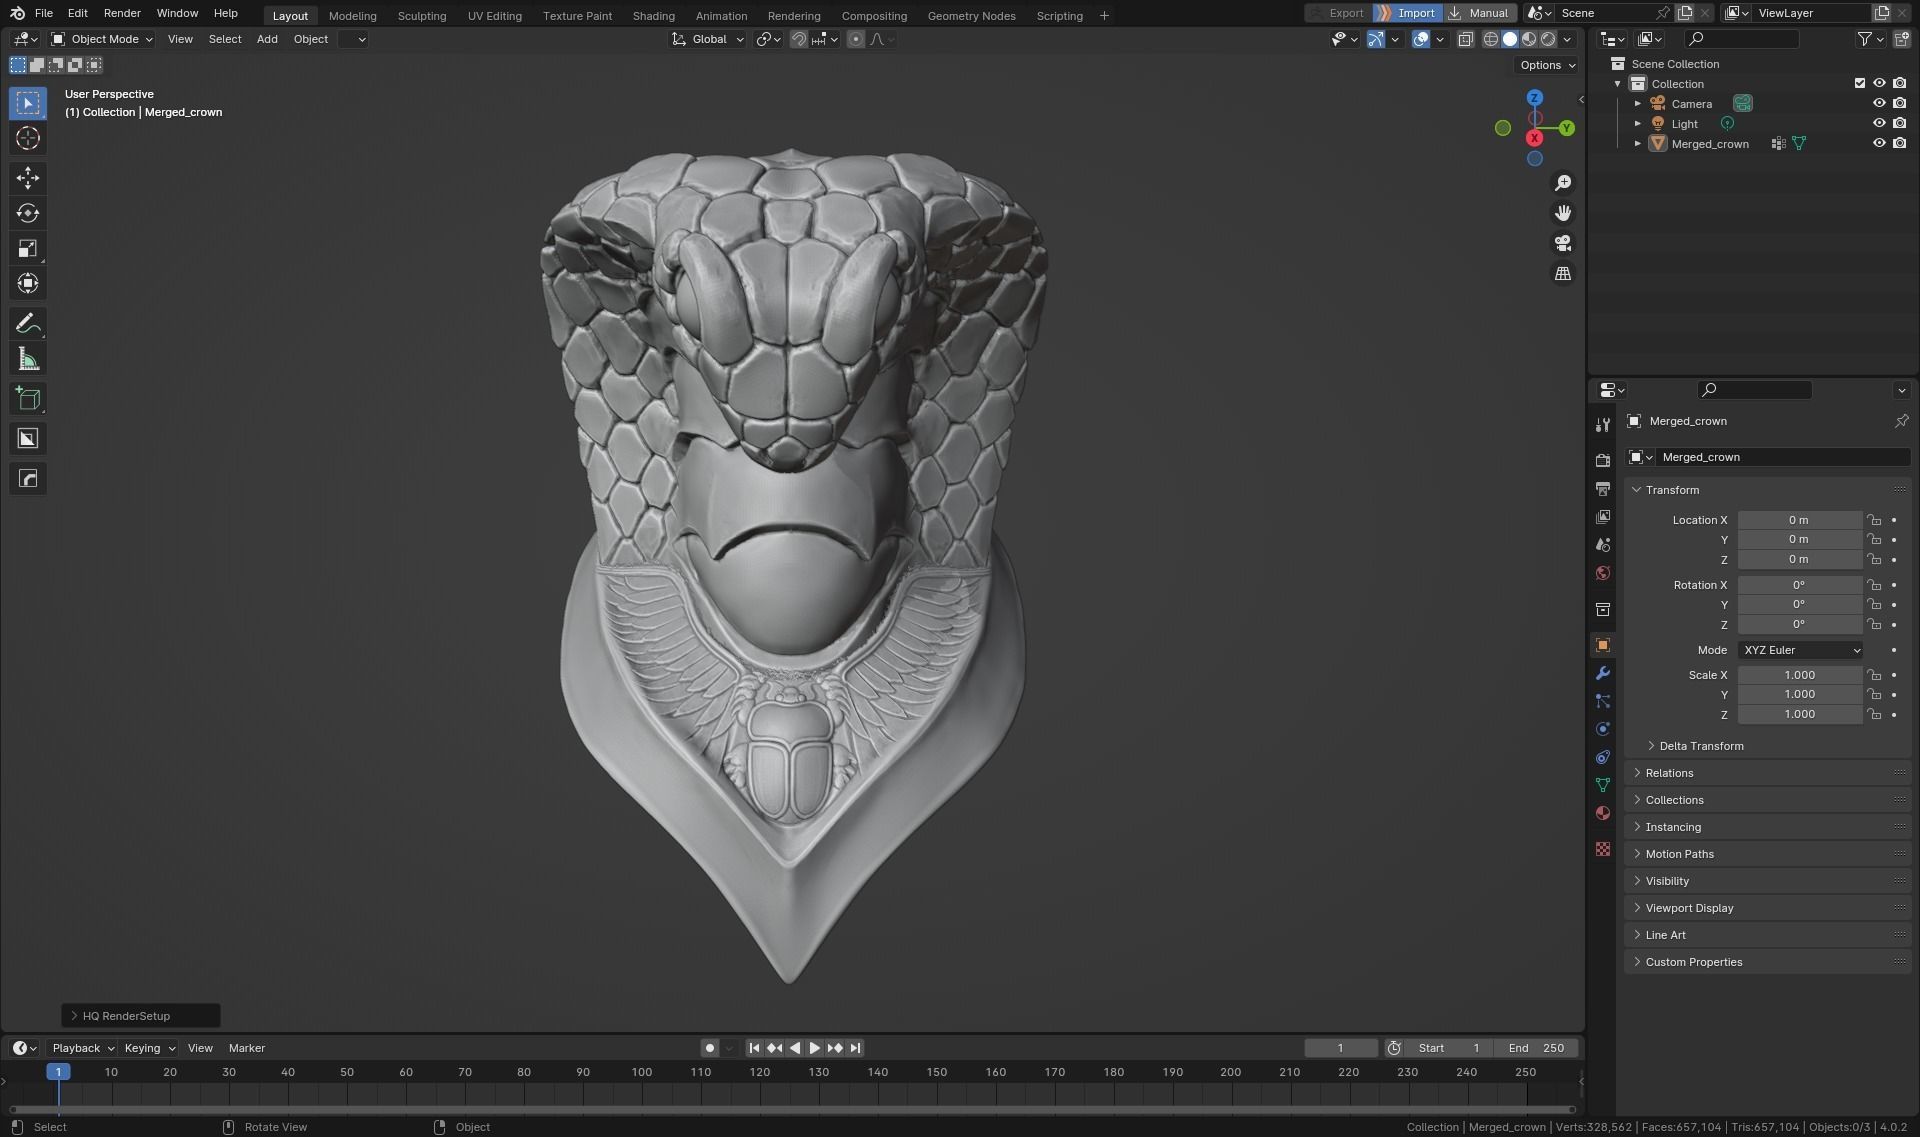Toggle the camera view icon
The height and width of the screenshot is (1137, 1920).
1563,243
